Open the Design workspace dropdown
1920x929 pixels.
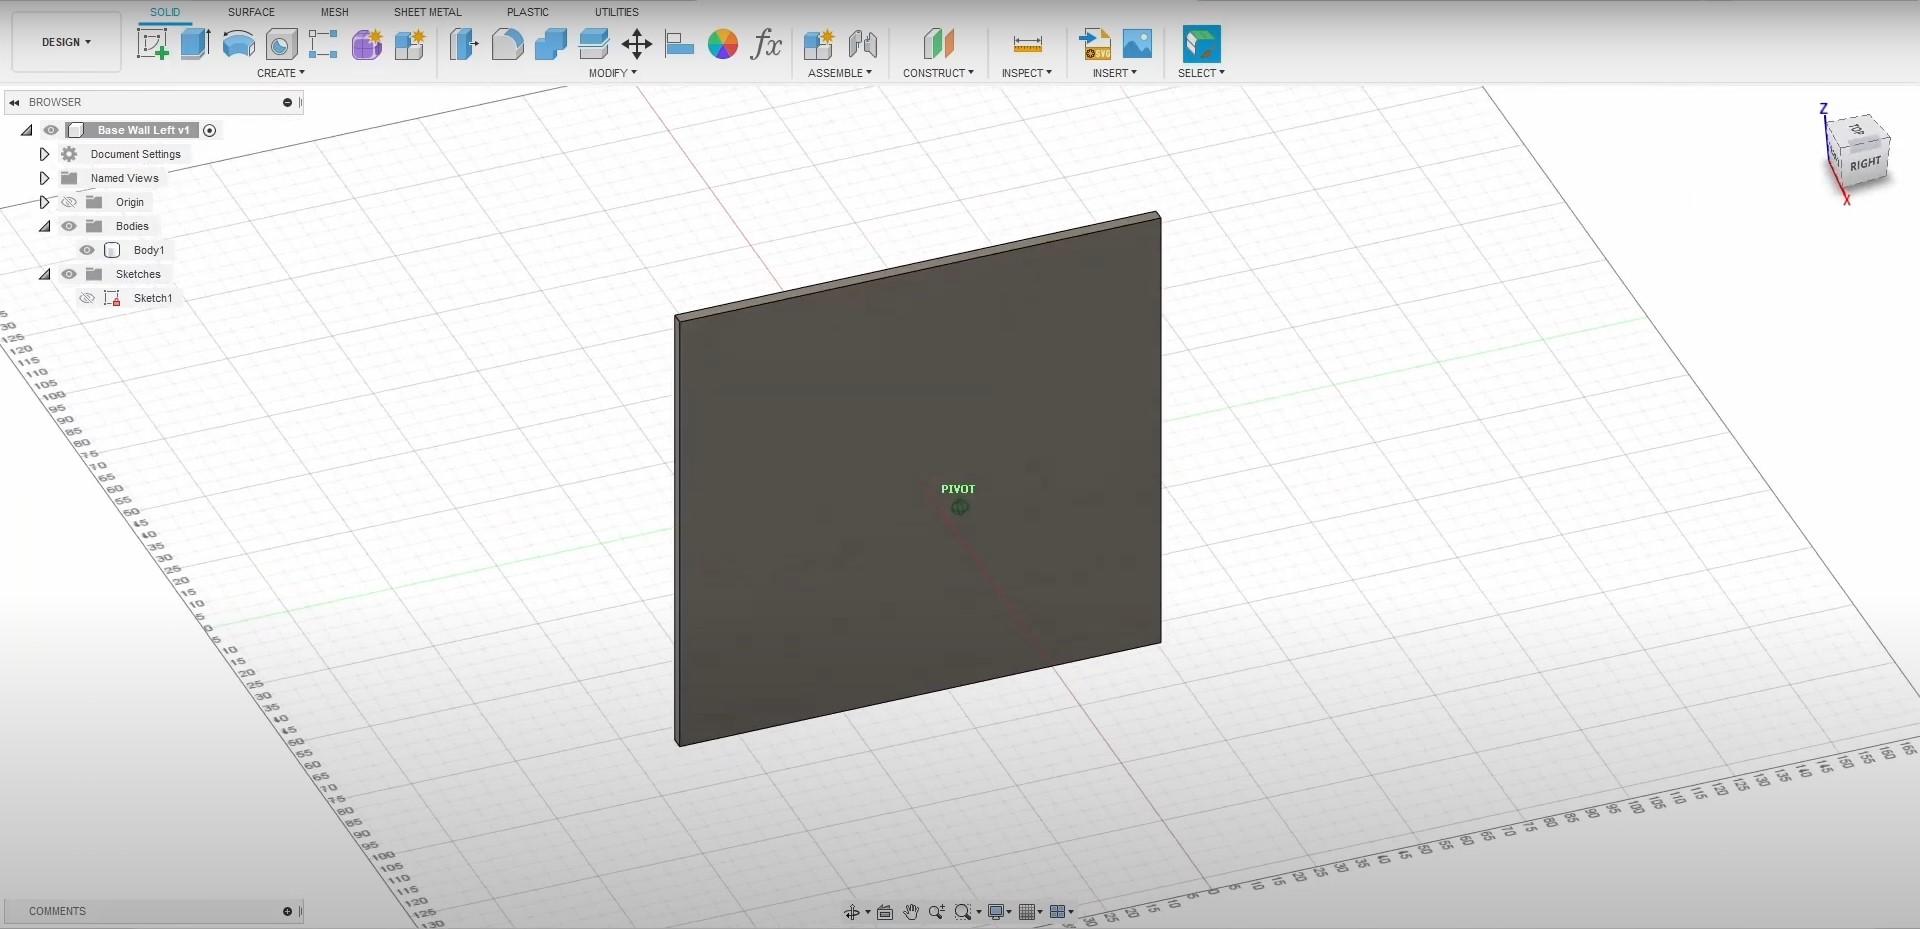(x=66, y=42)
